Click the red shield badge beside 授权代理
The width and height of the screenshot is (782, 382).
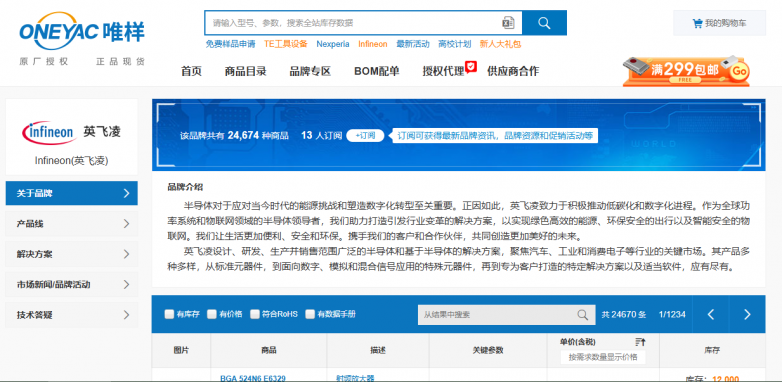[x=471, y=66]
